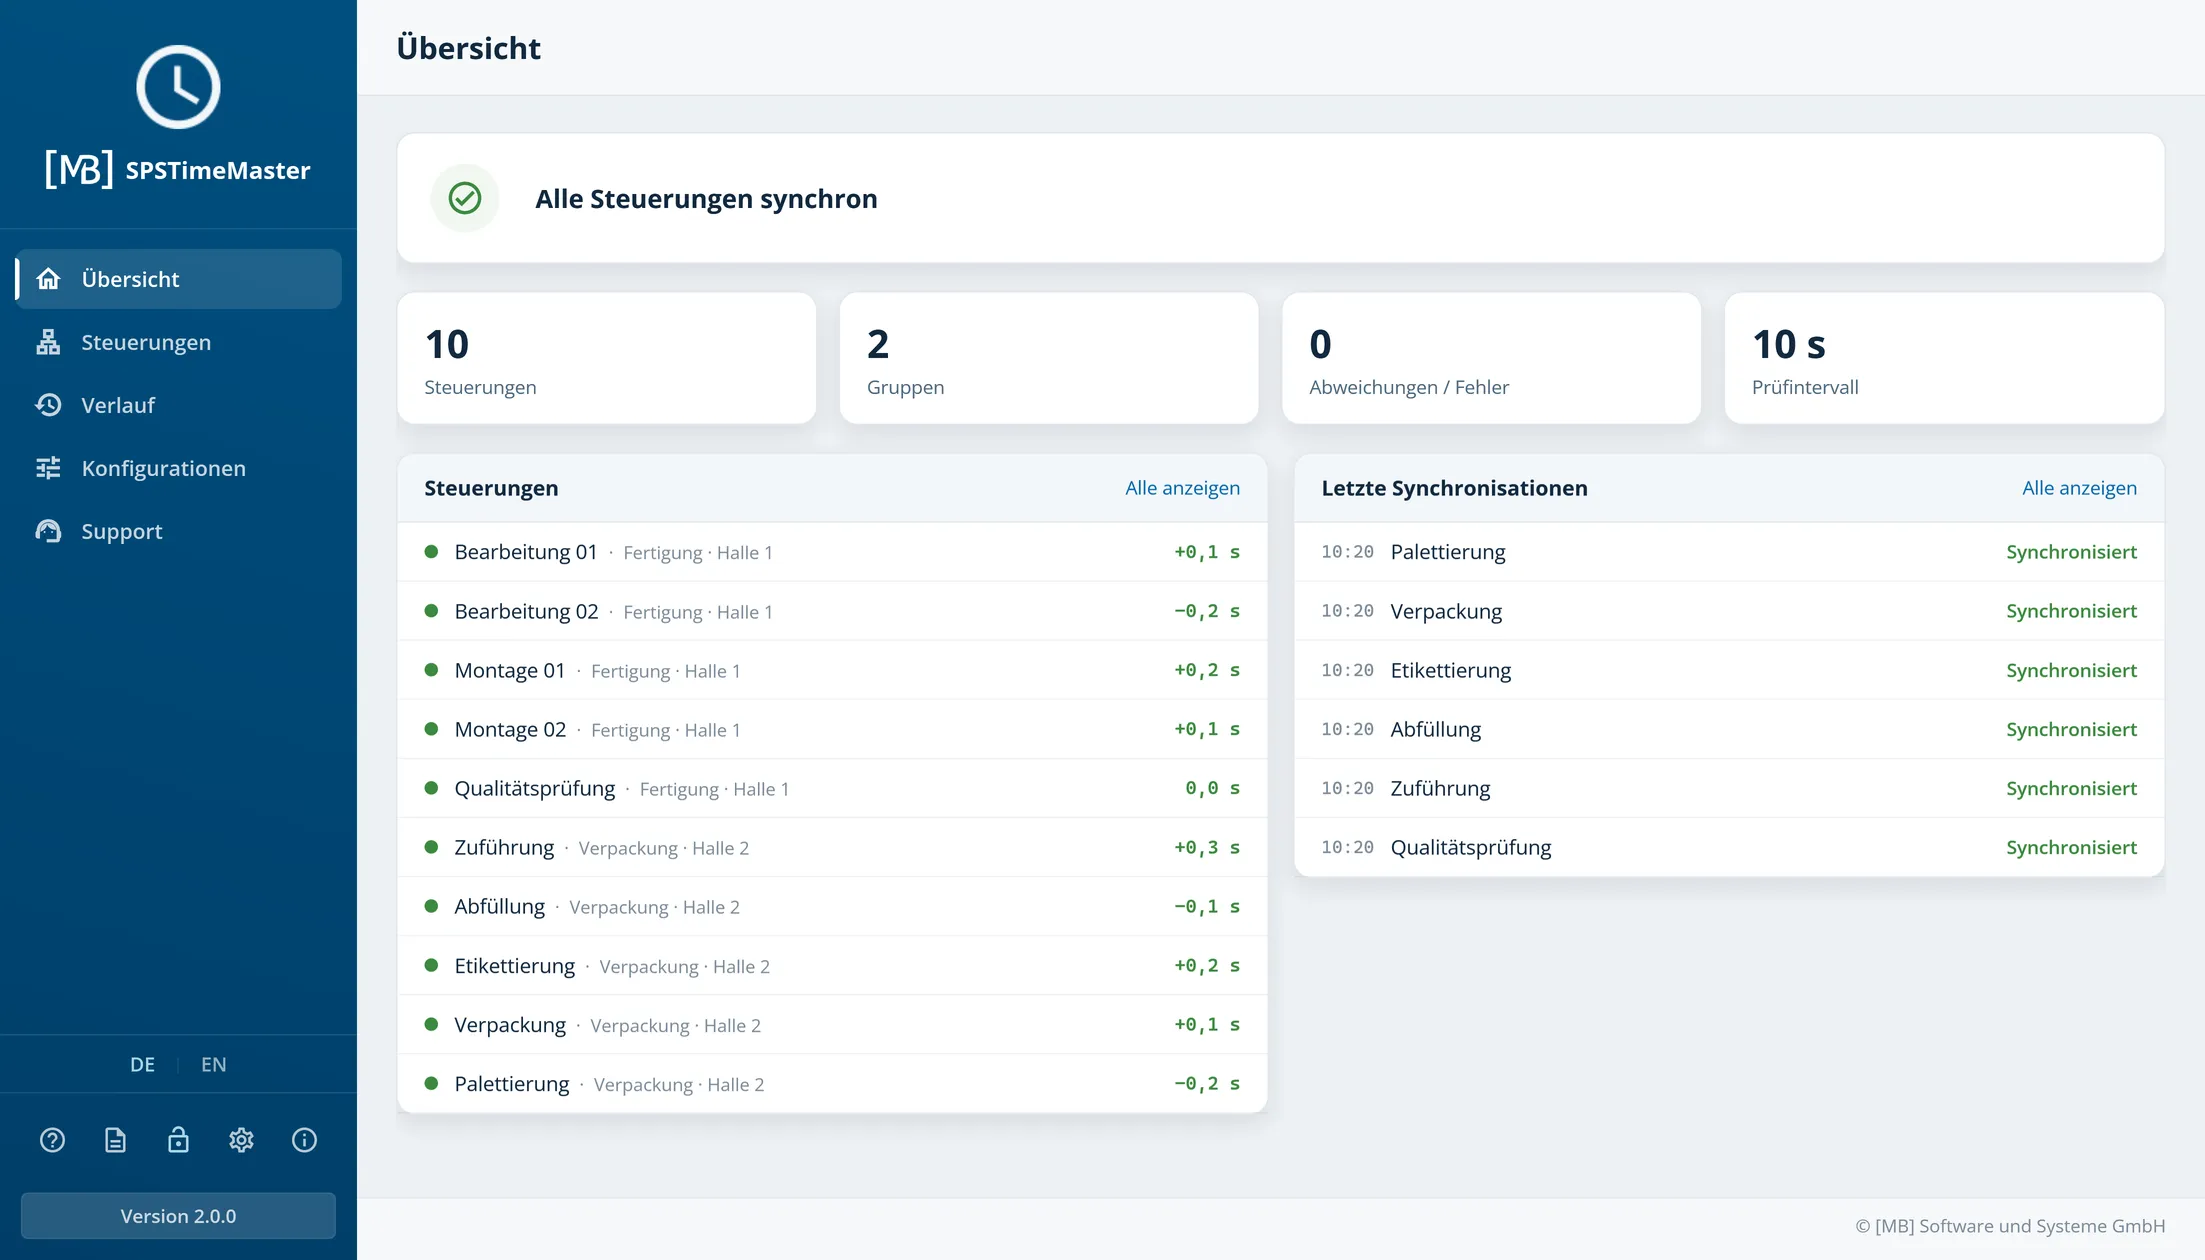Open Steuerungen in sidebar
This screenshot has height=1260, width=2205.
[178, 342]
